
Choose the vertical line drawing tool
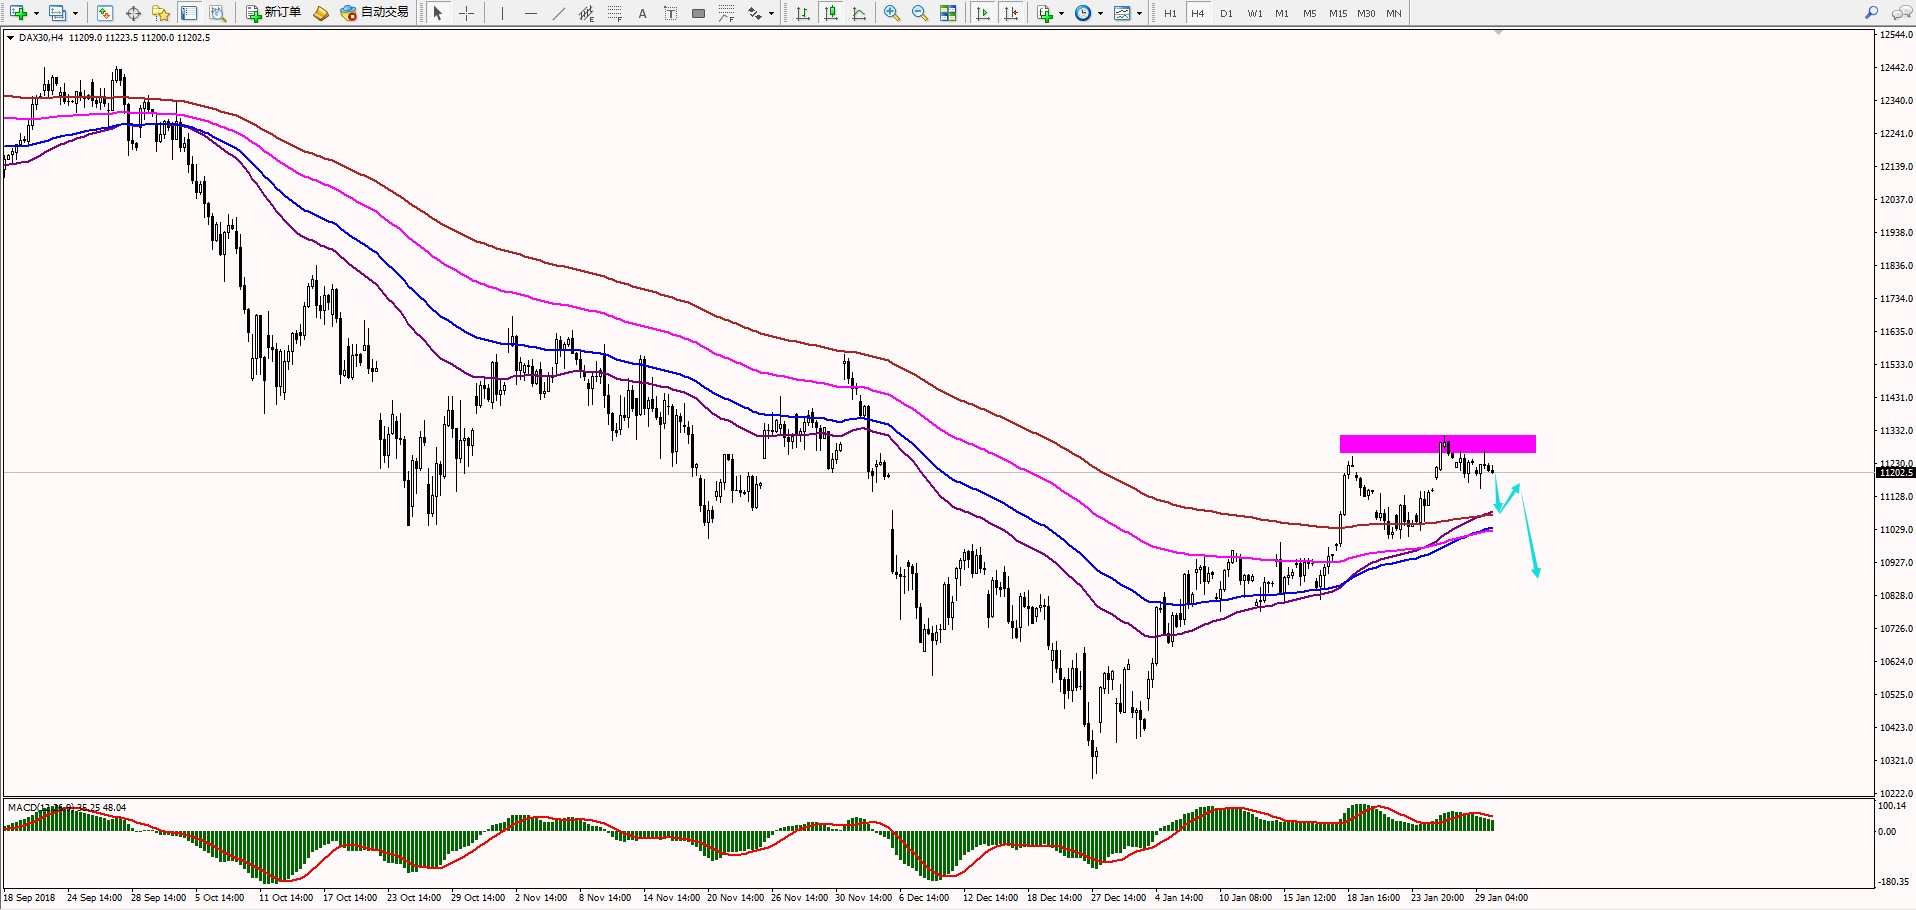pyautogui.click(x=502, y=13)
